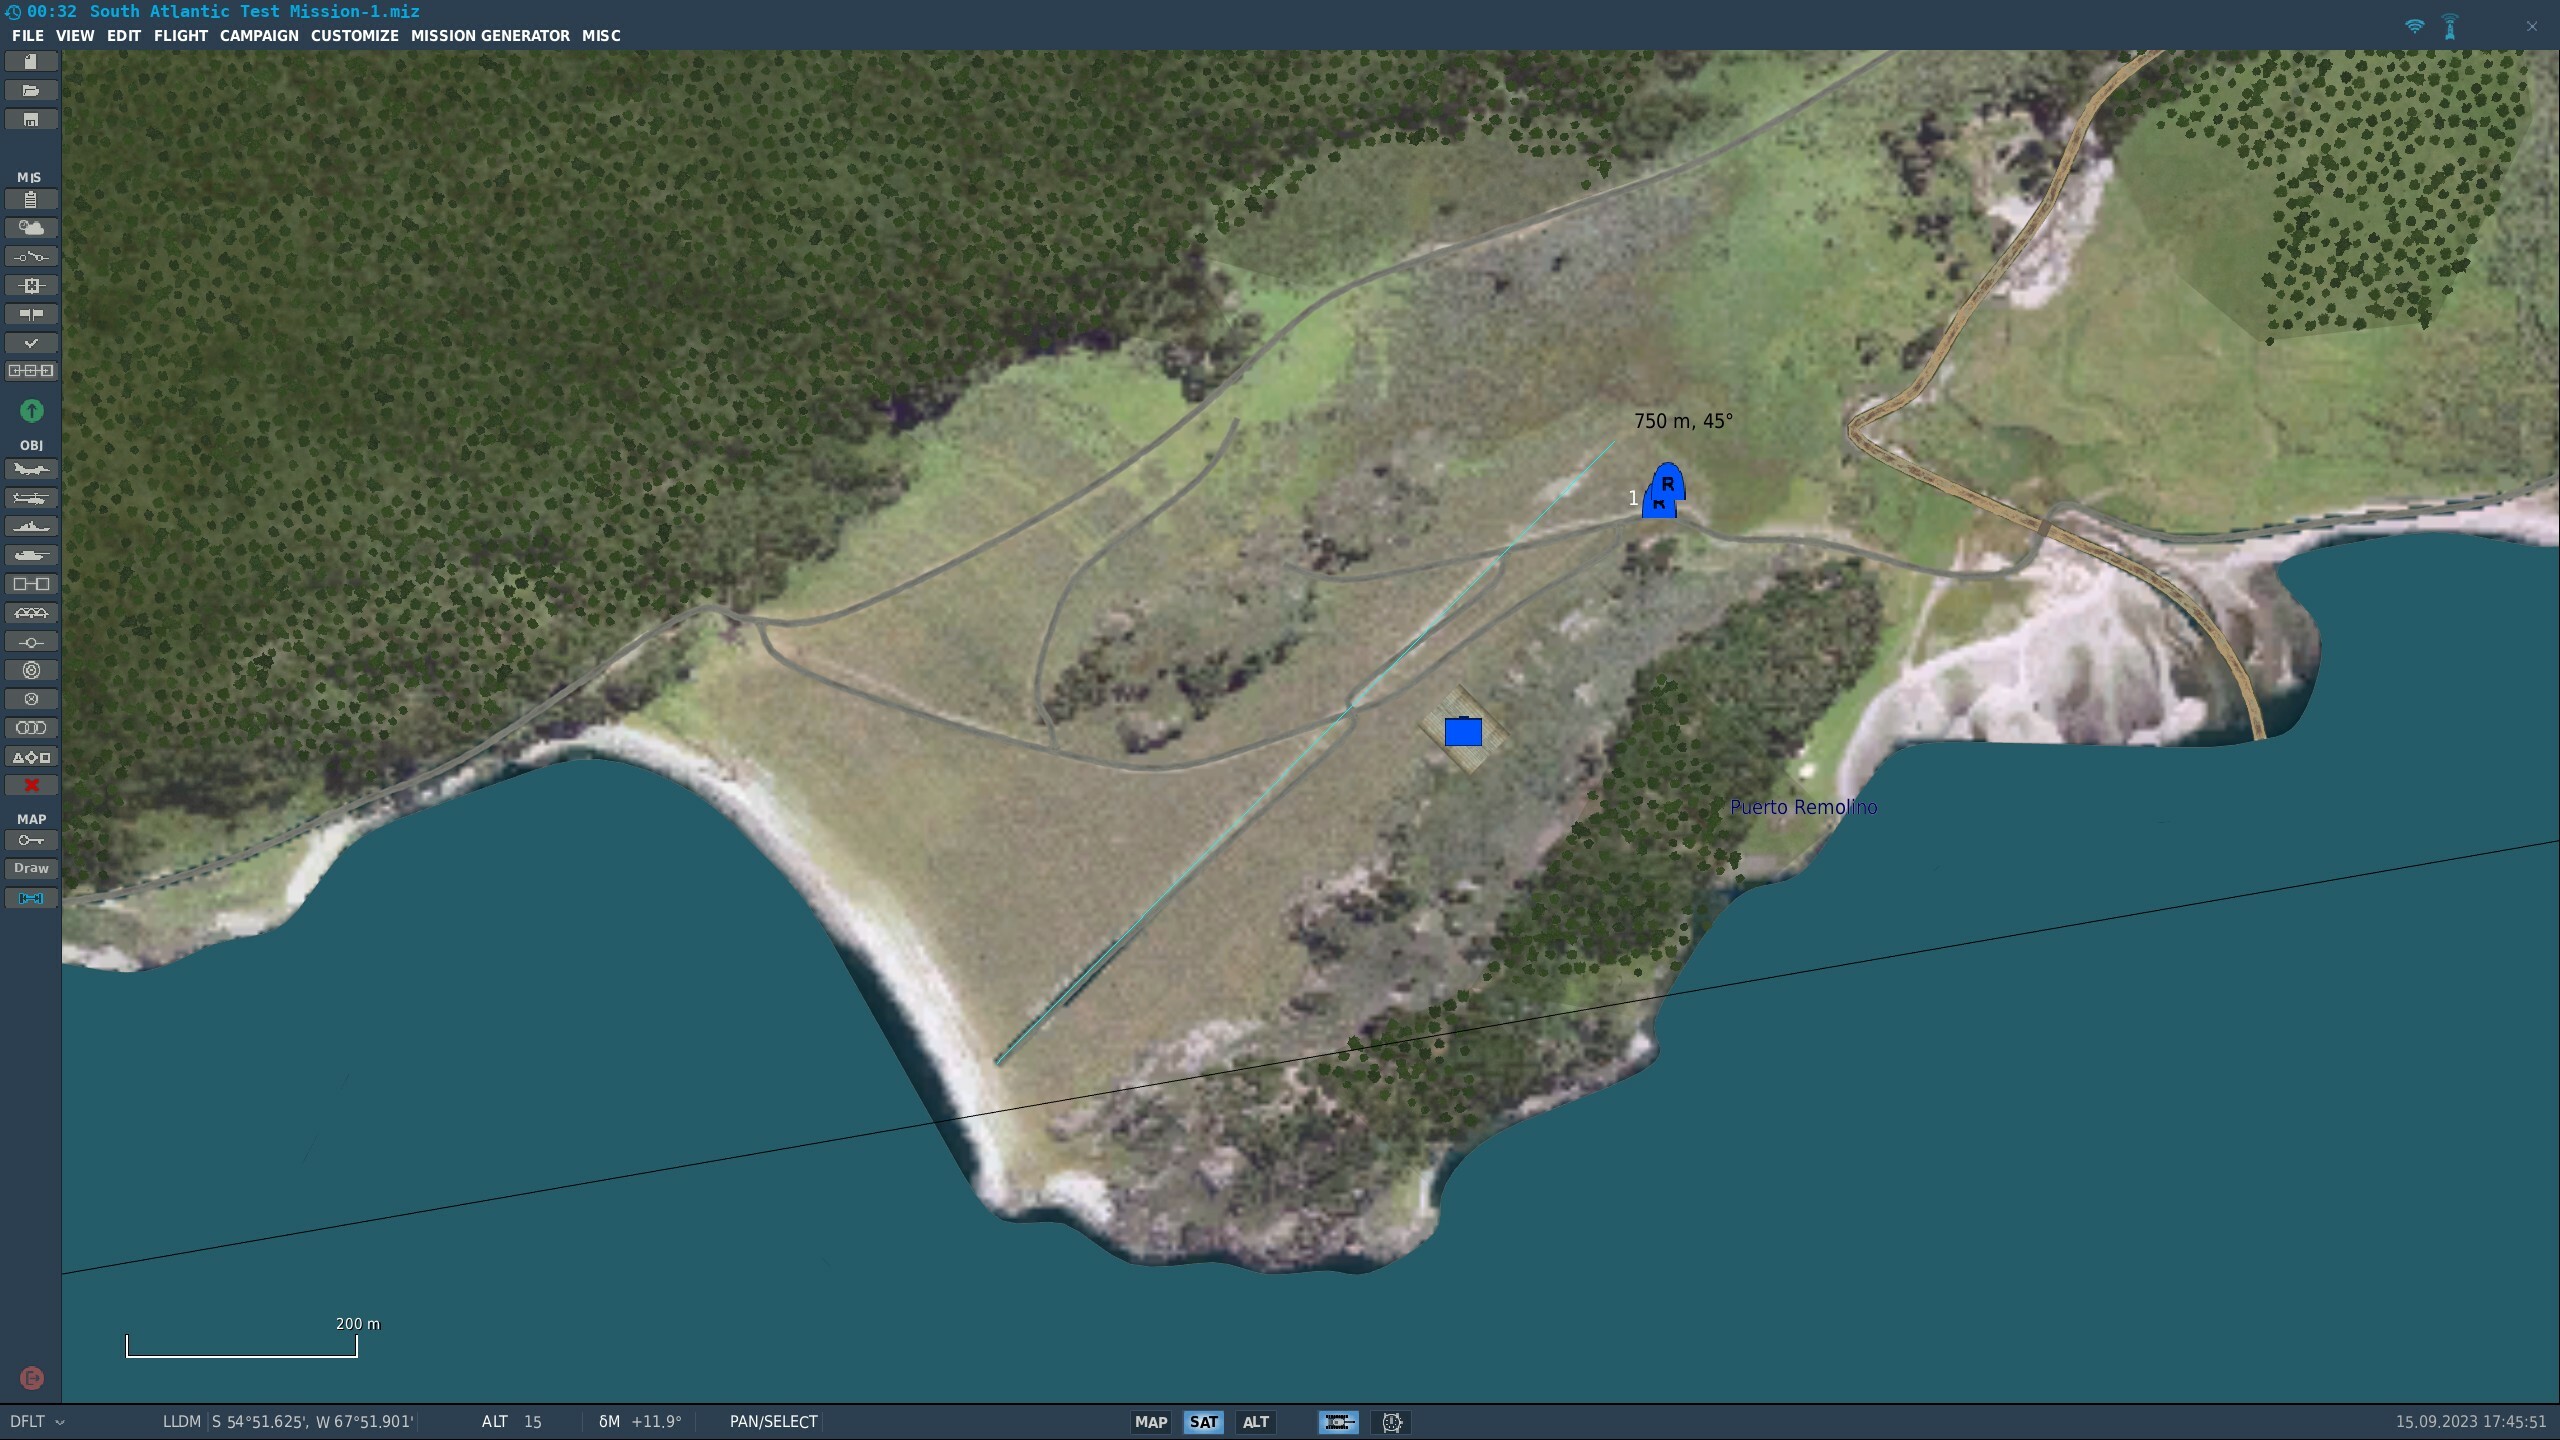Image resolution: width=2560 pixels, height=1440 pixels.
Task: Click the Puerto Remolino map label
Action: [x=1803, y=807]
